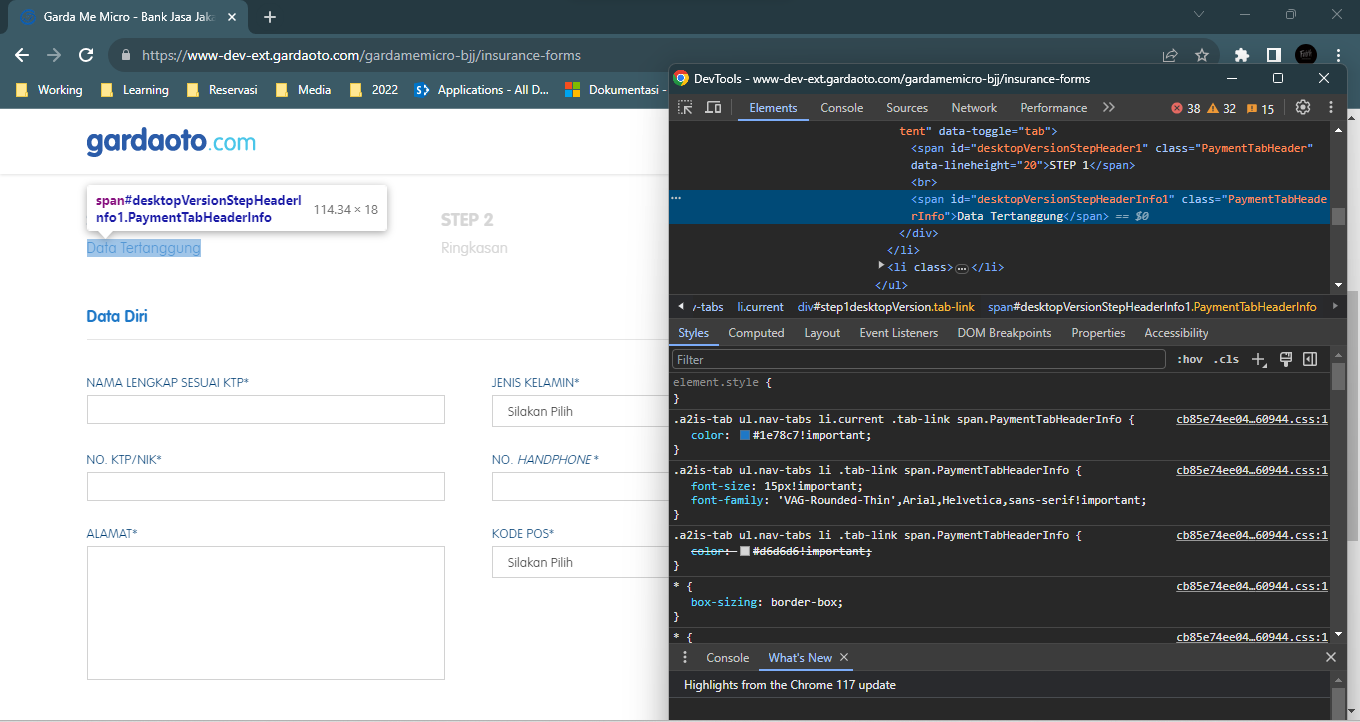Click the address bar URL
Screen dimensions: 1360x722
[x=361, y=56]
